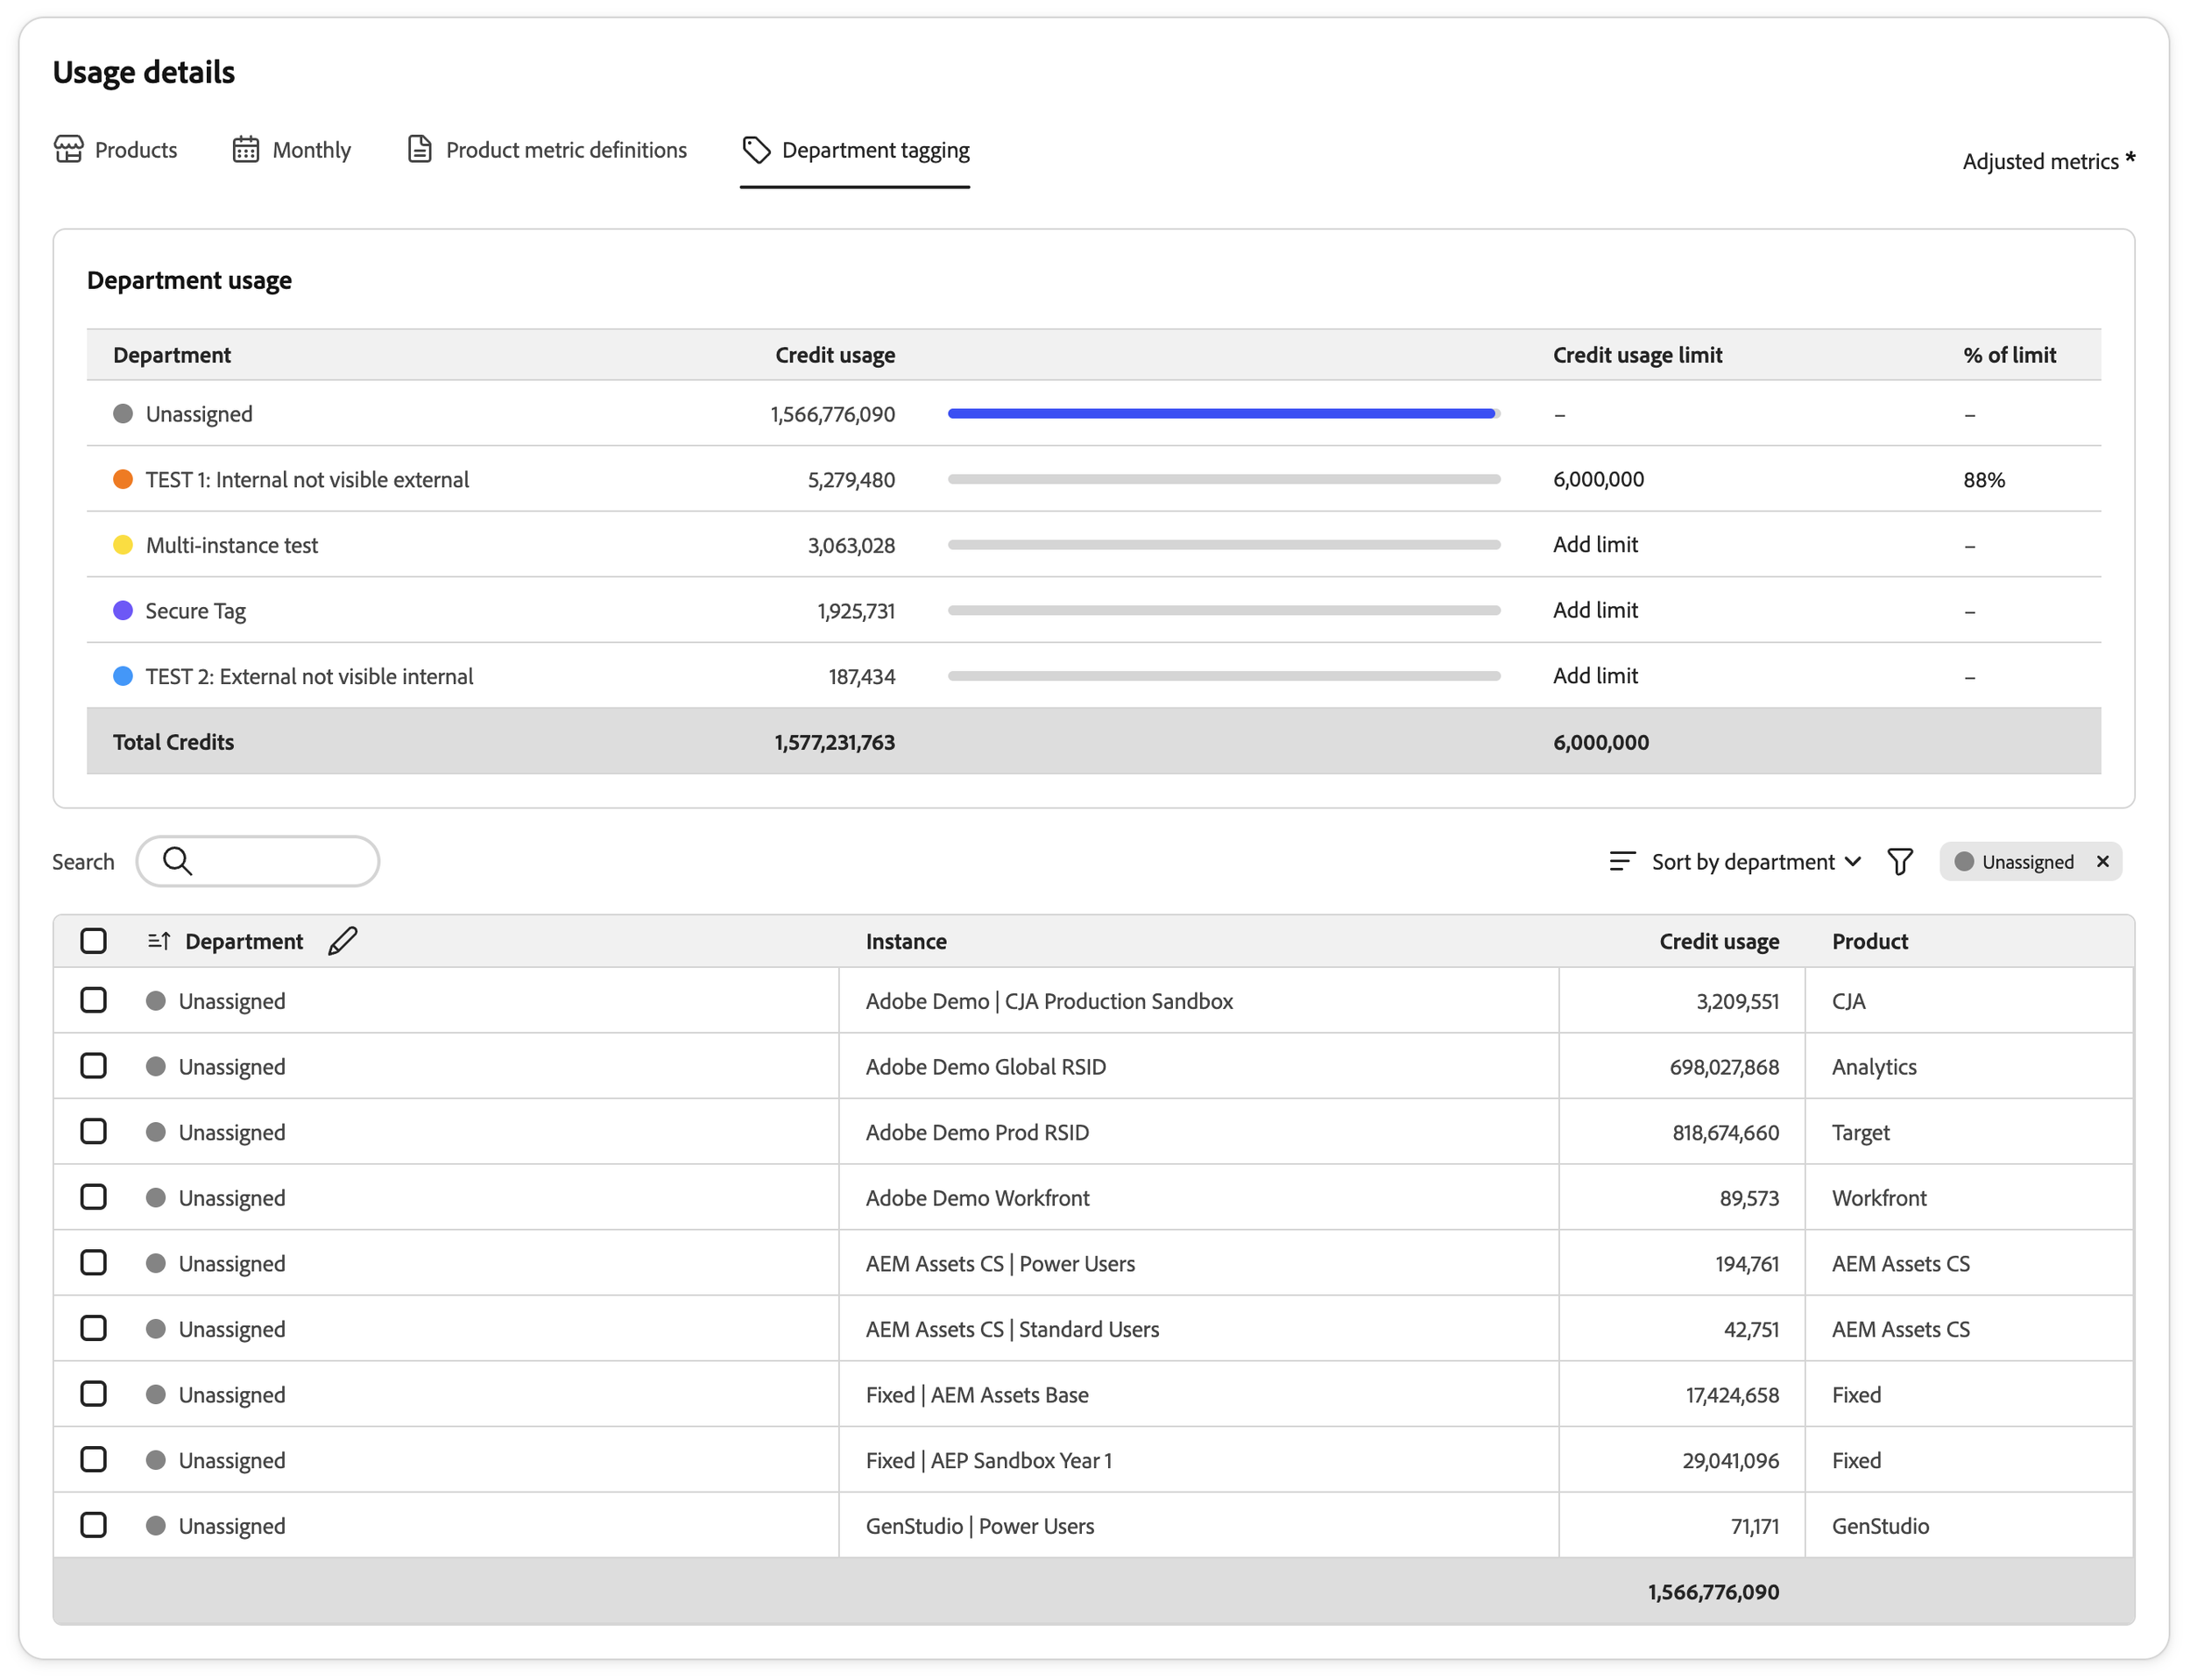
Task: Click the Products storefront icon
Action: pos(69,149)
